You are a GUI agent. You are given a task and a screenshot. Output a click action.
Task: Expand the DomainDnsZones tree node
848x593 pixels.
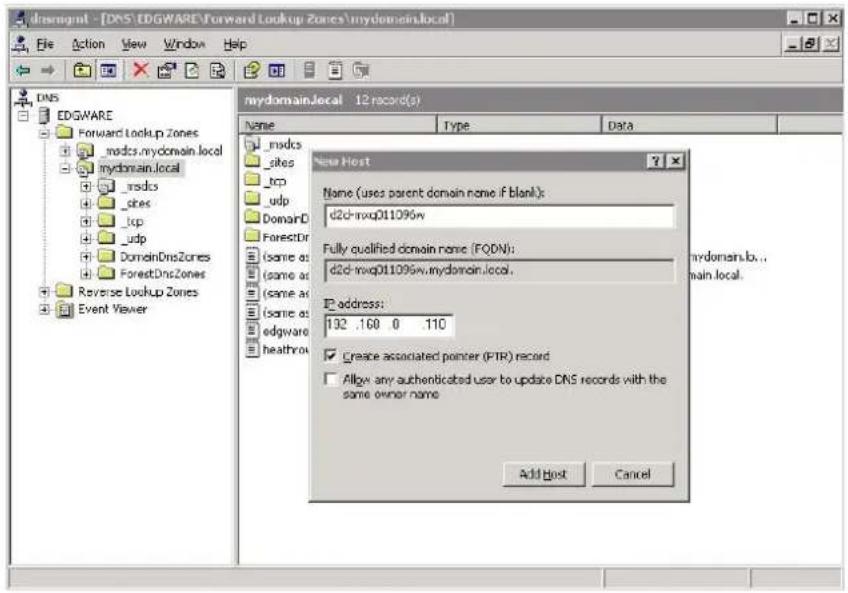click(85, 256)
